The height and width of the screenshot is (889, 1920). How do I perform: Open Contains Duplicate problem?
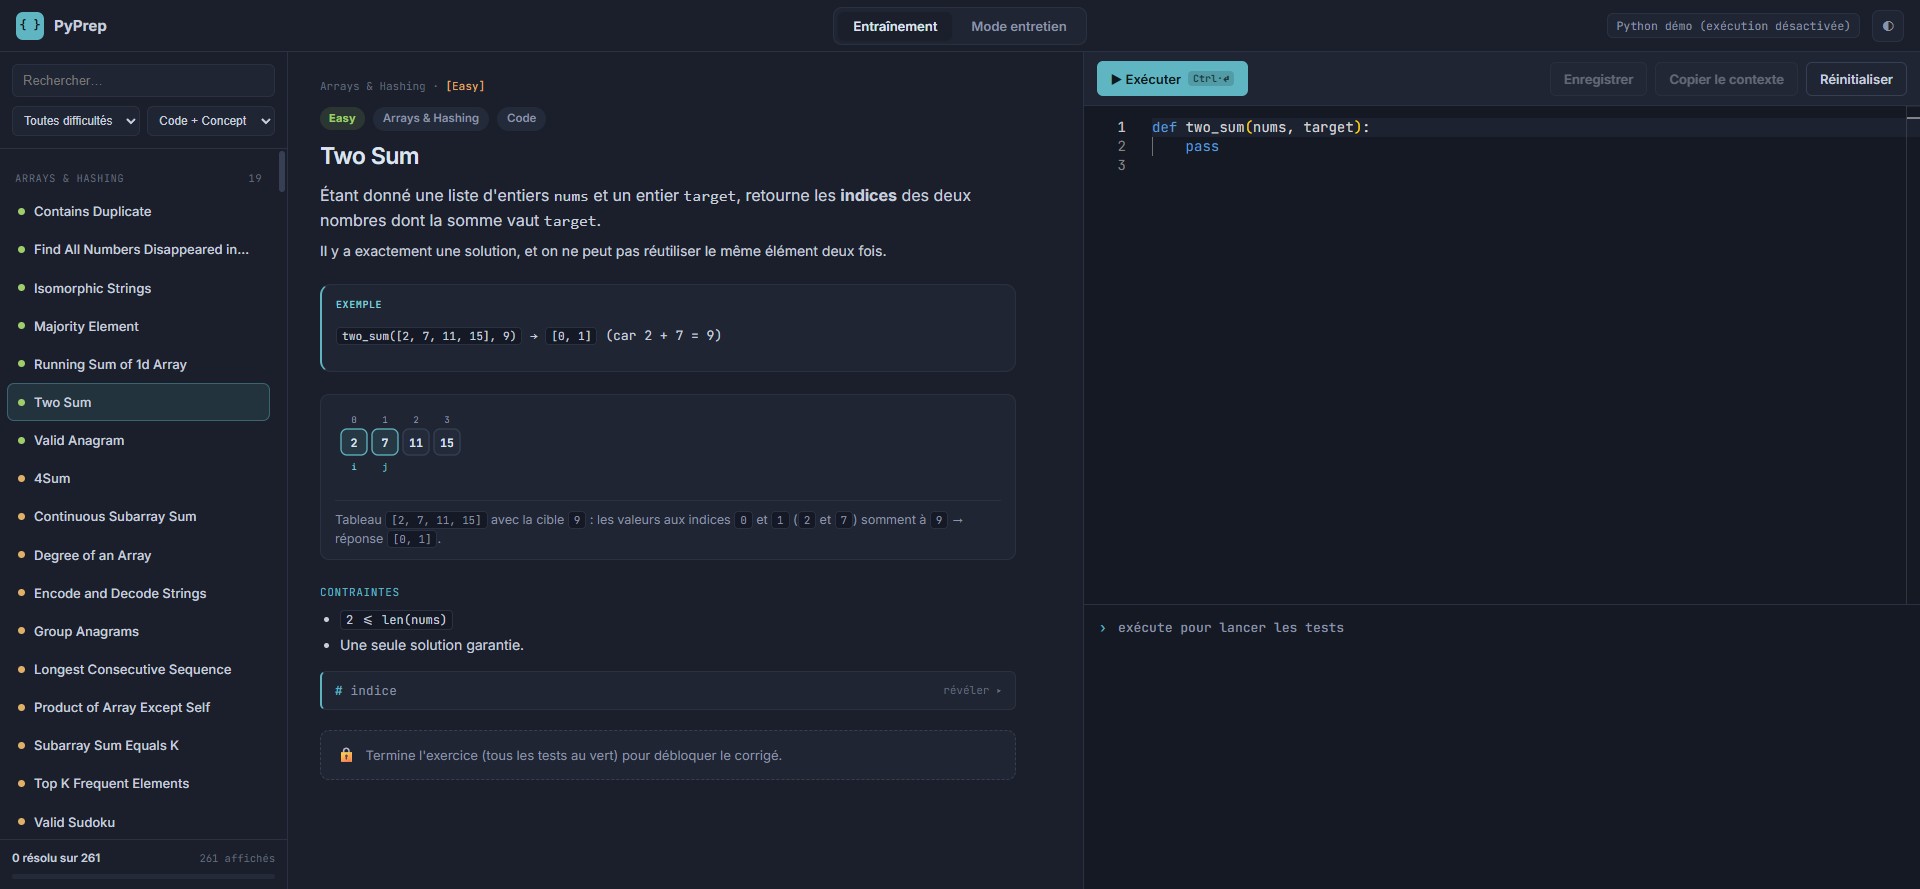pos(139,211)
